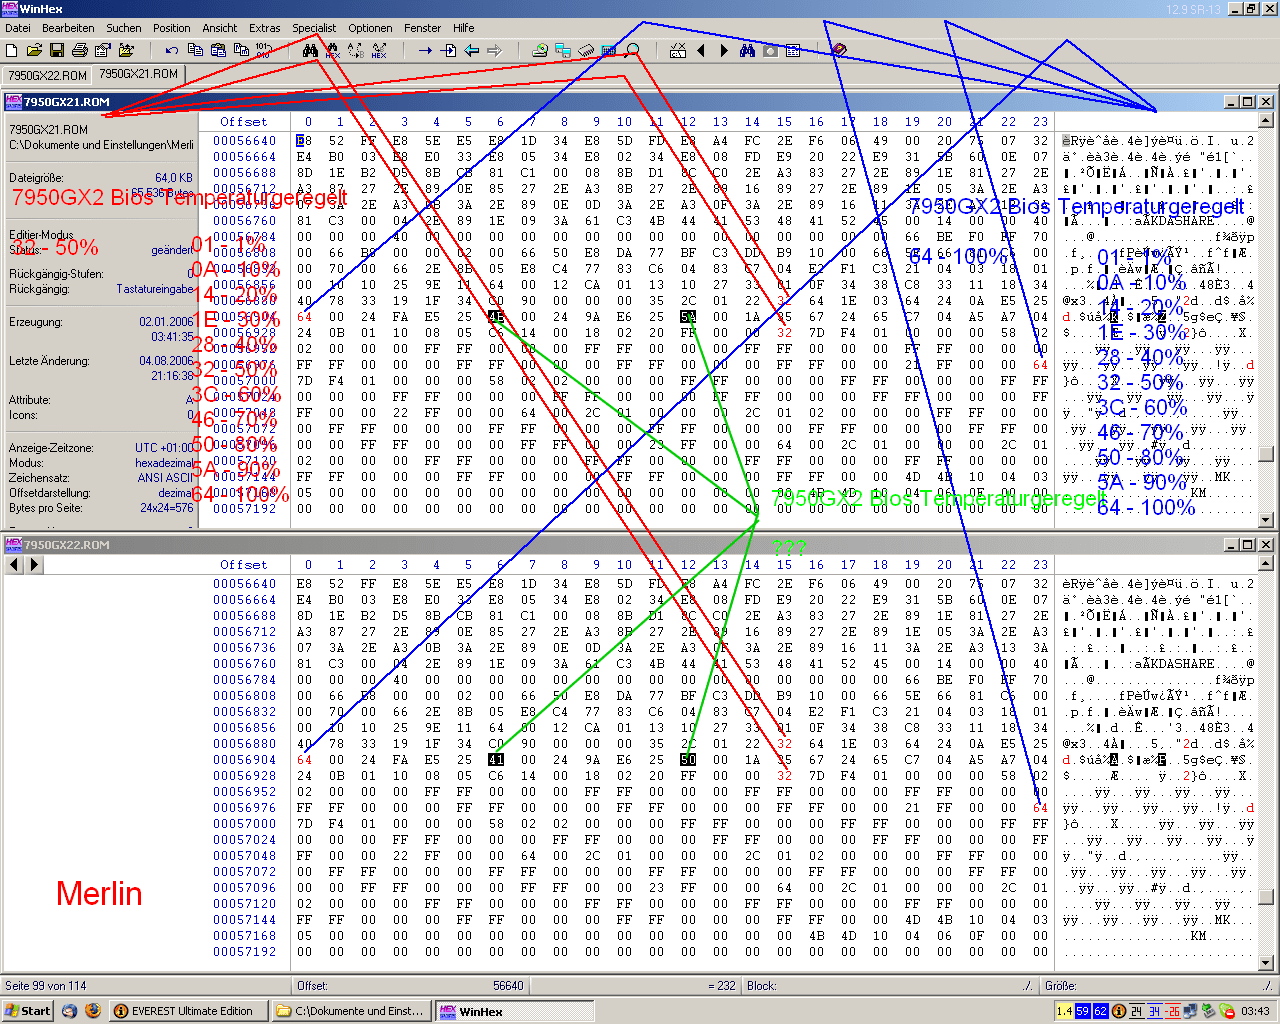Image resolution: width=1280 pixels, height=1024 pixels.
Task: Open the Specialist menu
Action: coord(314,28)
